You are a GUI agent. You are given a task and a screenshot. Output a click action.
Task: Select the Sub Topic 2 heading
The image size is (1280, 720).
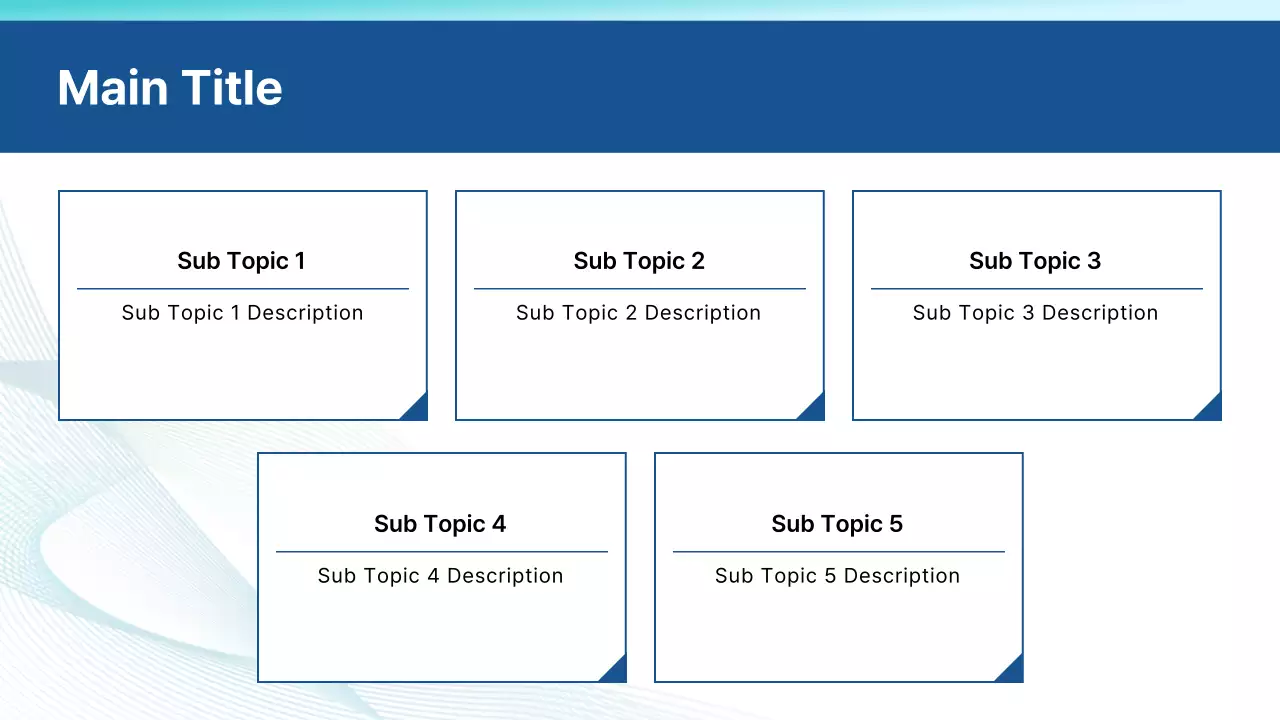[639, 261]
